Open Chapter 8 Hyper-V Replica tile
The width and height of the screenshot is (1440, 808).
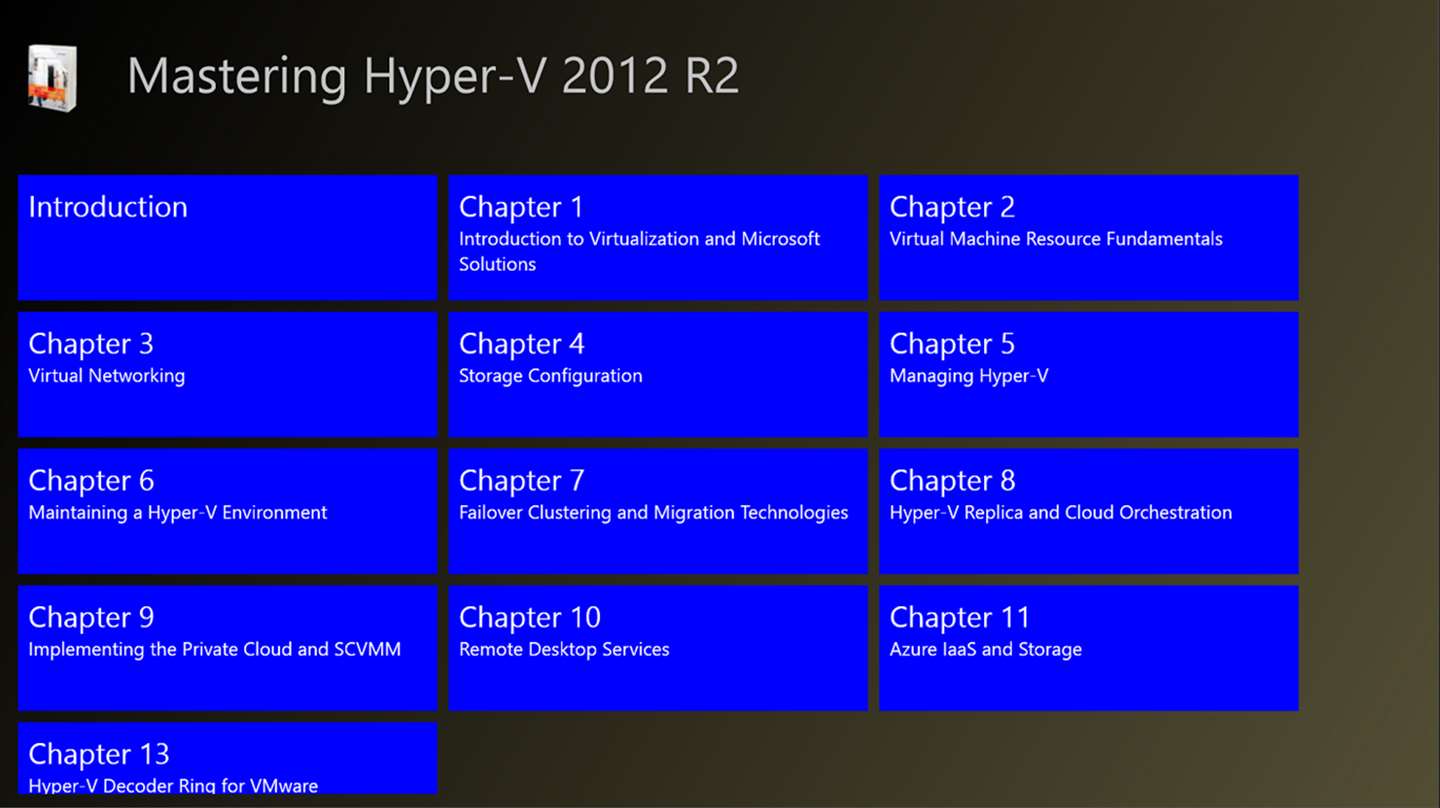point(1089,512)
